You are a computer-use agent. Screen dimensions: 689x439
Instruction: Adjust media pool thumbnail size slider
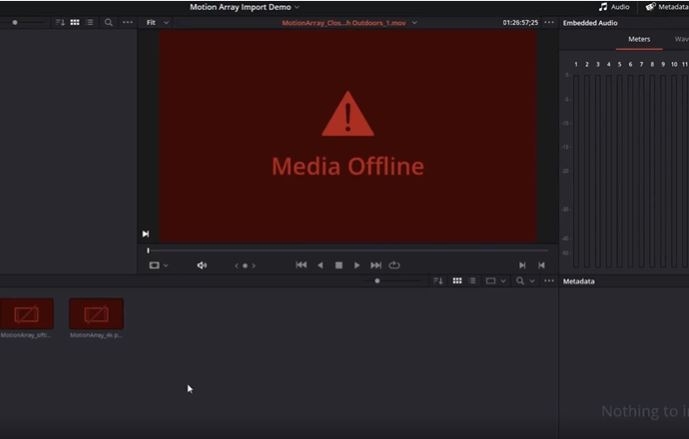377,281
